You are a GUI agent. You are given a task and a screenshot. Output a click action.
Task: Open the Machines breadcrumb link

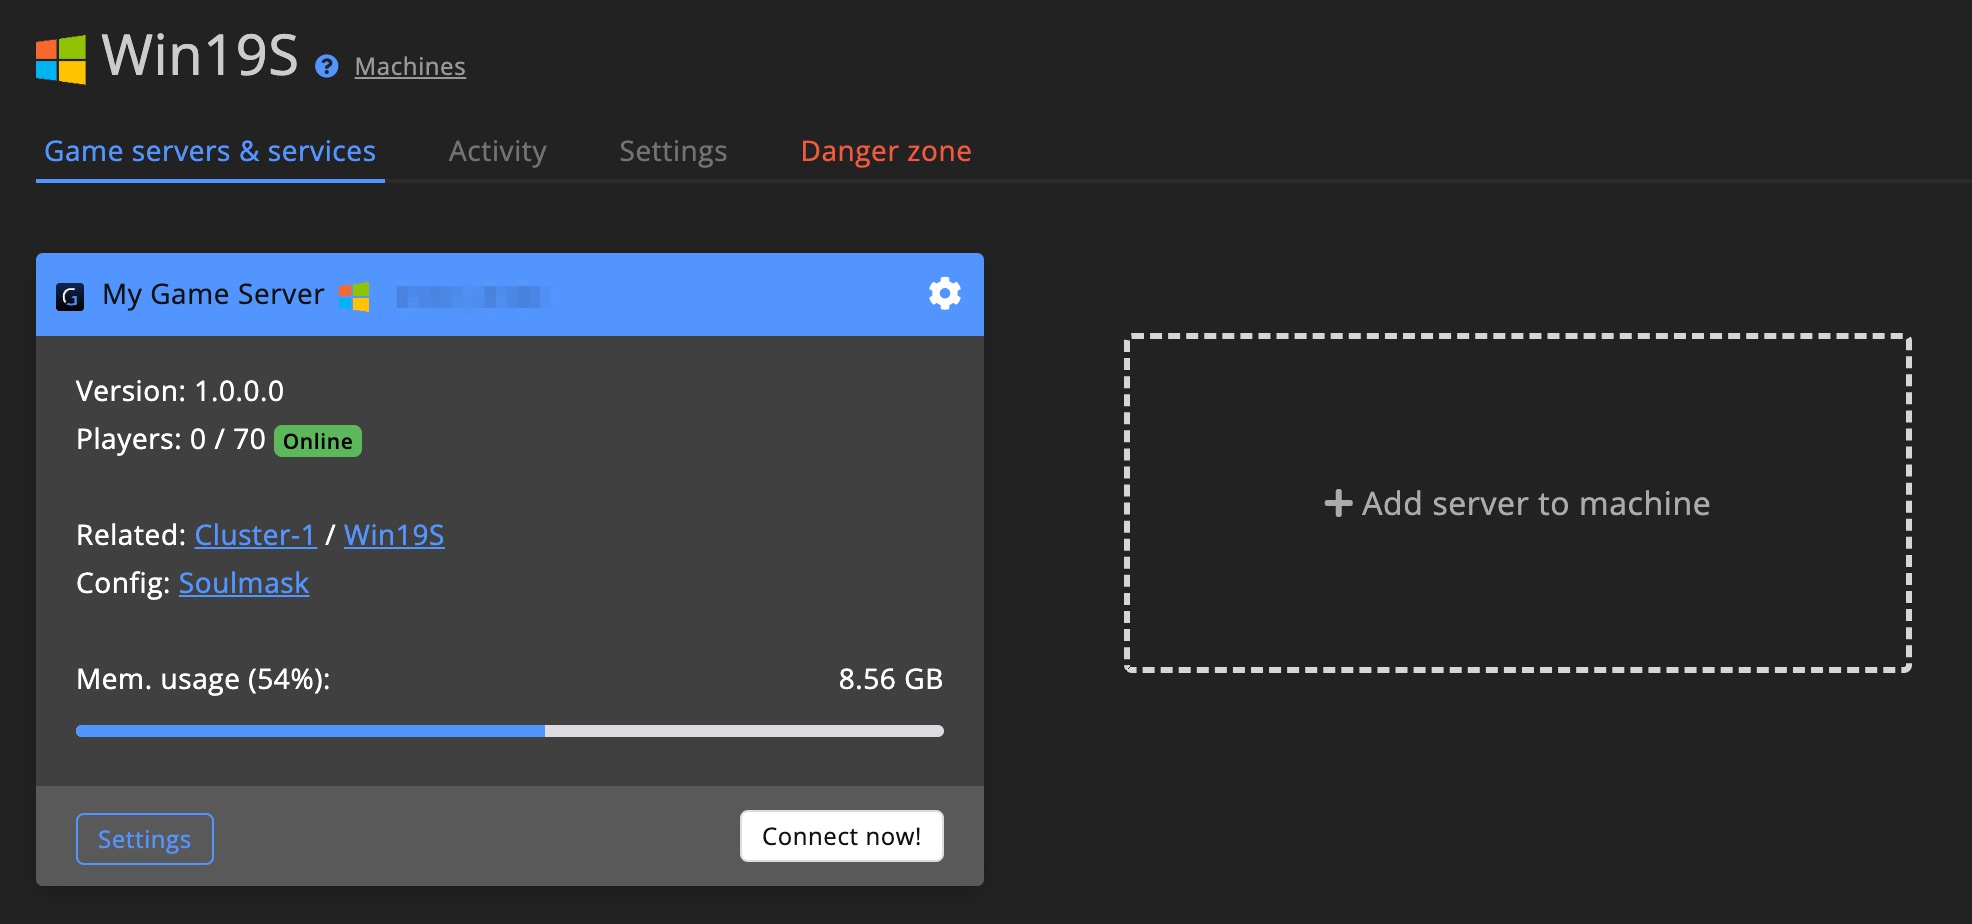pyautogui.click(x=410, y=67)
